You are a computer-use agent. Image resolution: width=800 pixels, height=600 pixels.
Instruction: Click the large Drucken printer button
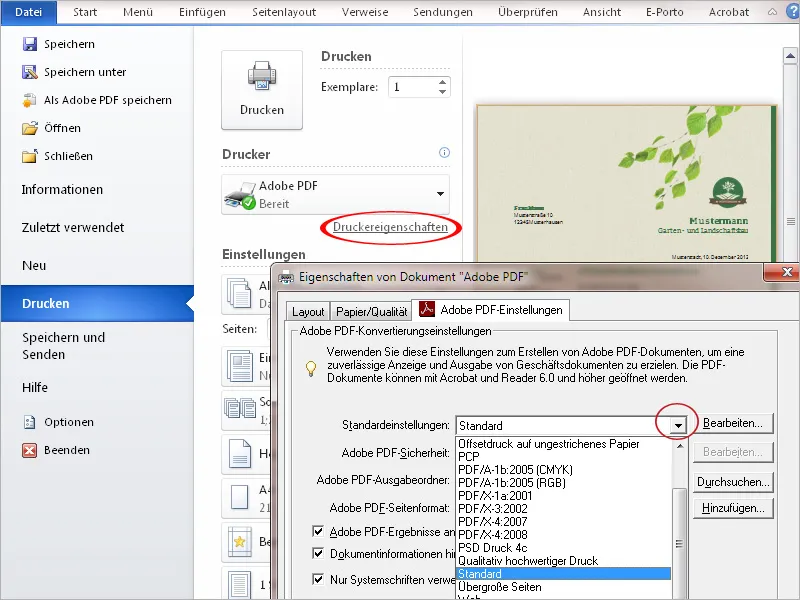click(262, 90)
